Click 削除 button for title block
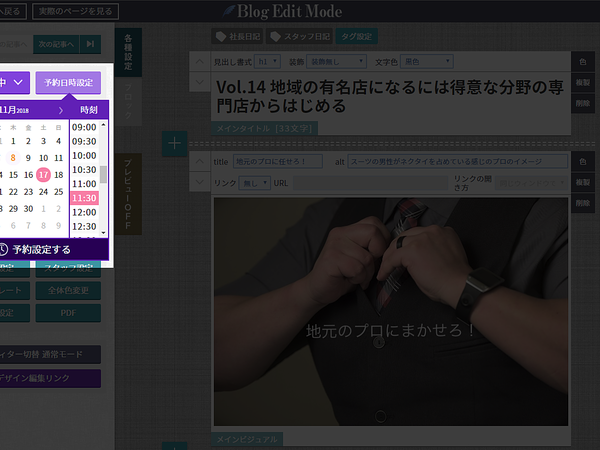 (x=583, y=103)
